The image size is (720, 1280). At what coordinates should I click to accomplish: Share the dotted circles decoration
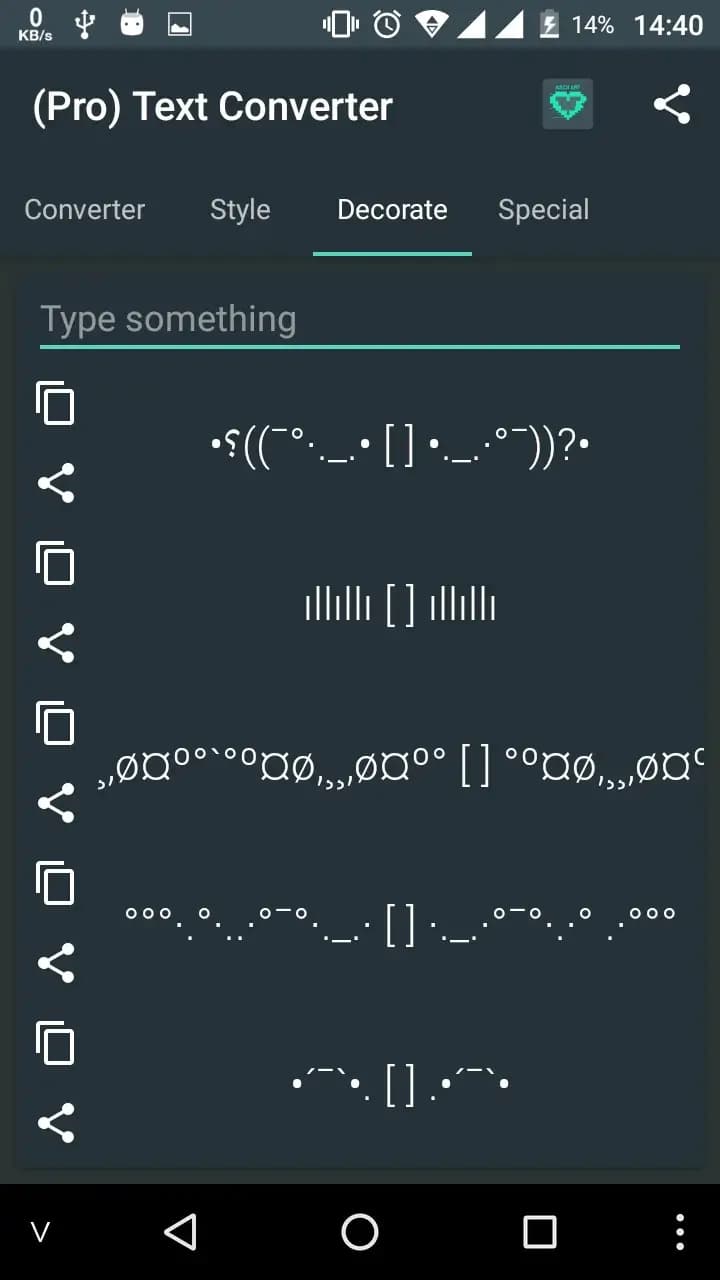point(55,963)
